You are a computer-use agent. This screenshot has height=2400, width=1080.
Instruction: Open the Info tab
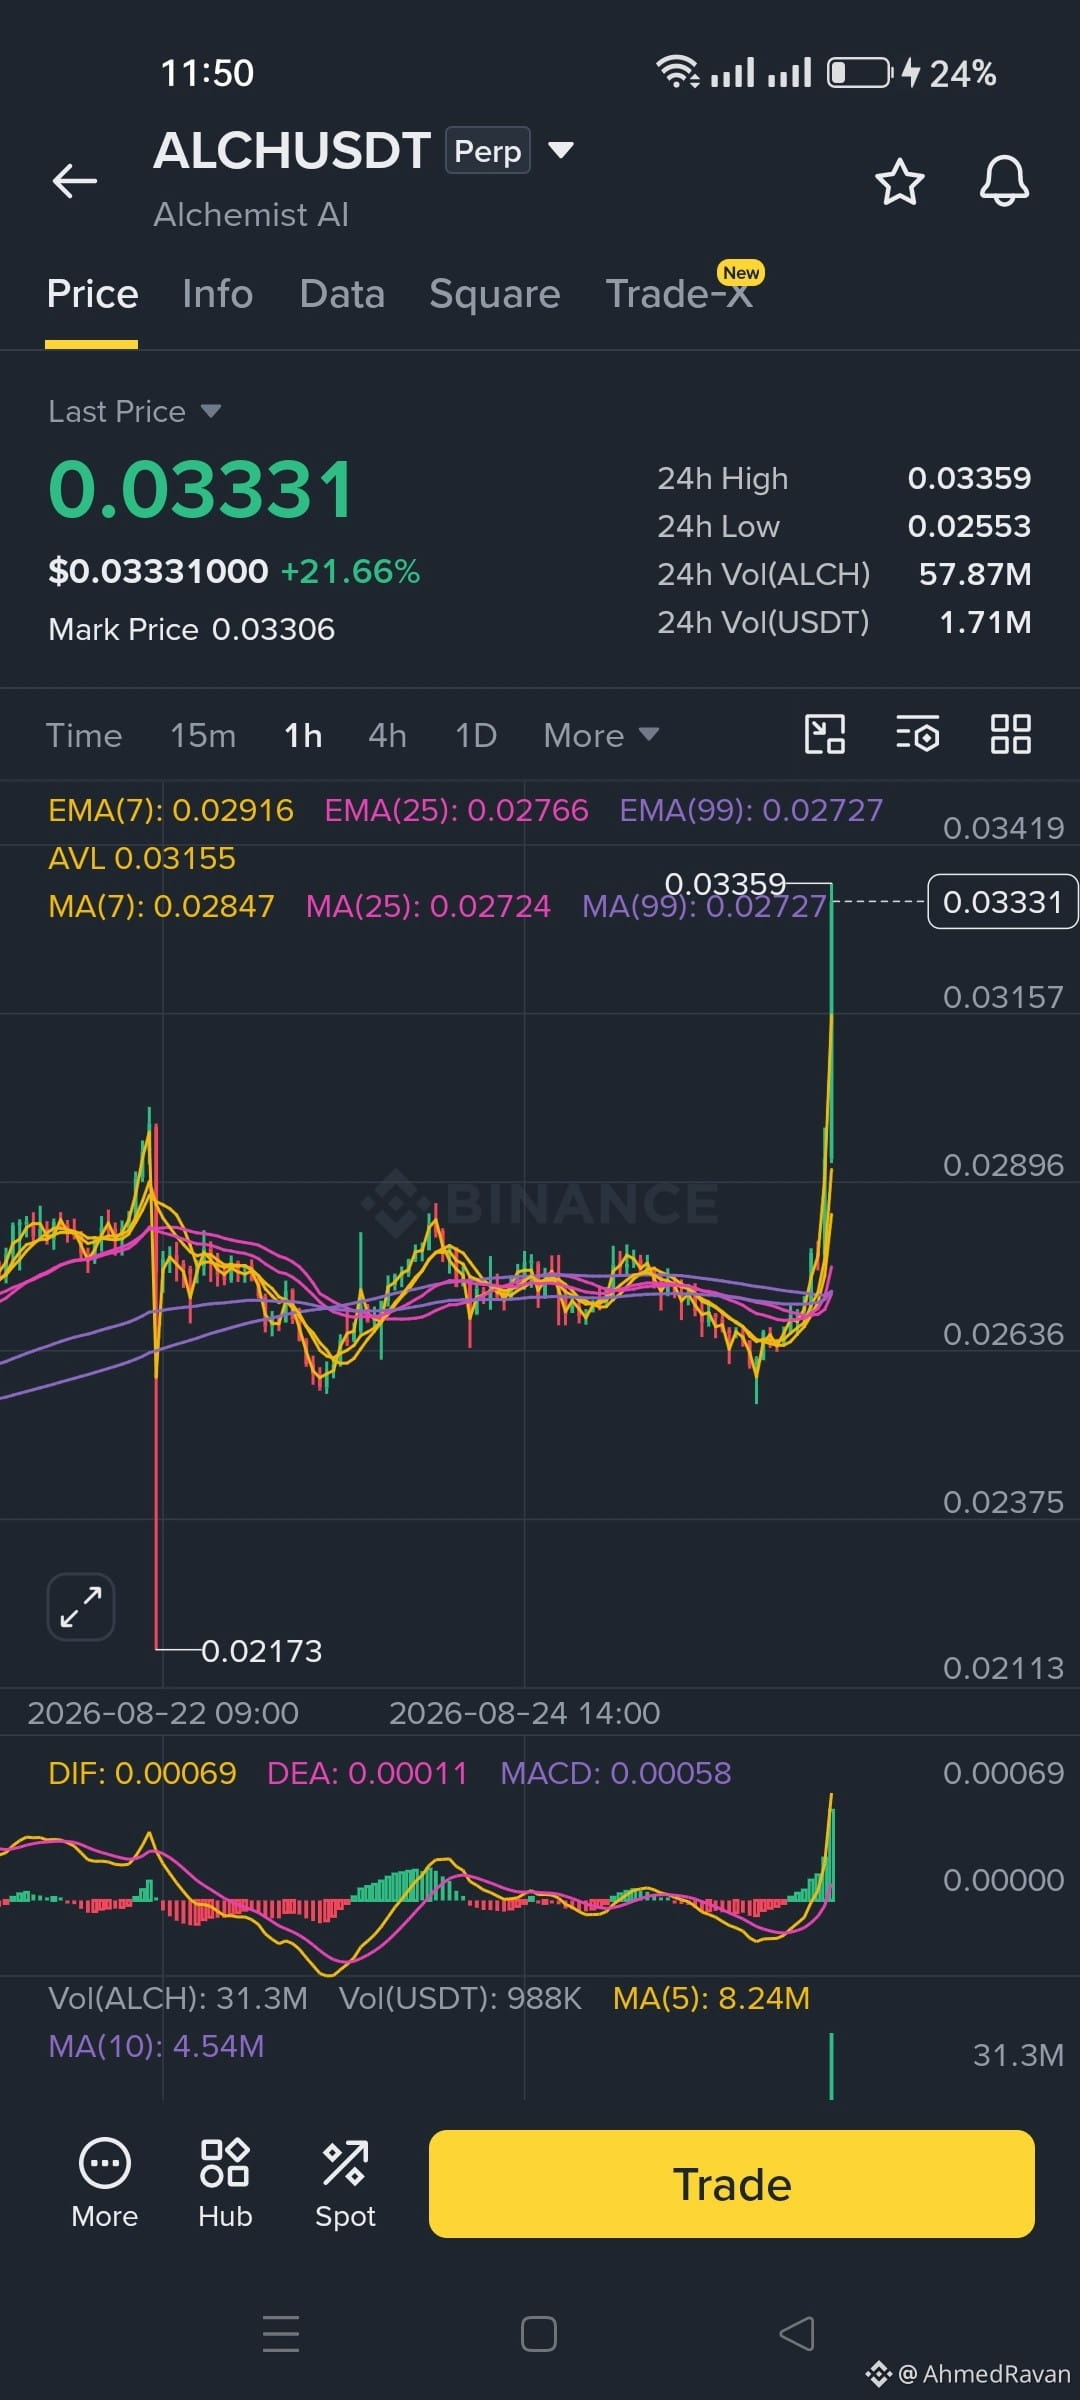point(217,294)
